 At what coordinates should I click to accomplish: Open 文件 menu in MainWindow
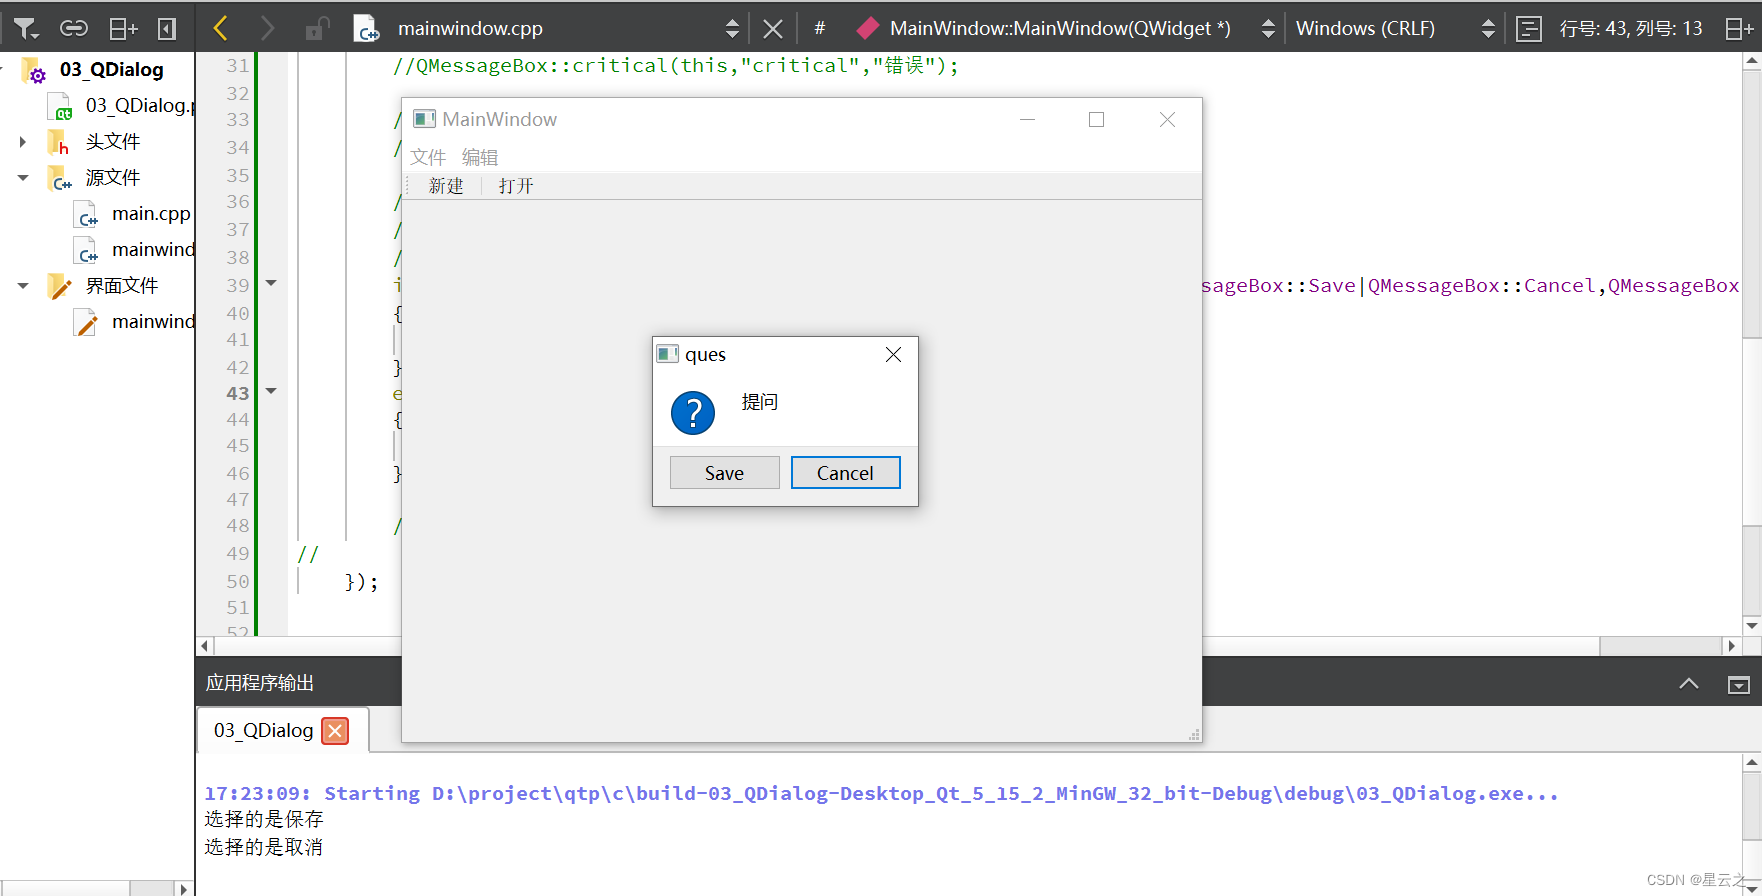428,157
